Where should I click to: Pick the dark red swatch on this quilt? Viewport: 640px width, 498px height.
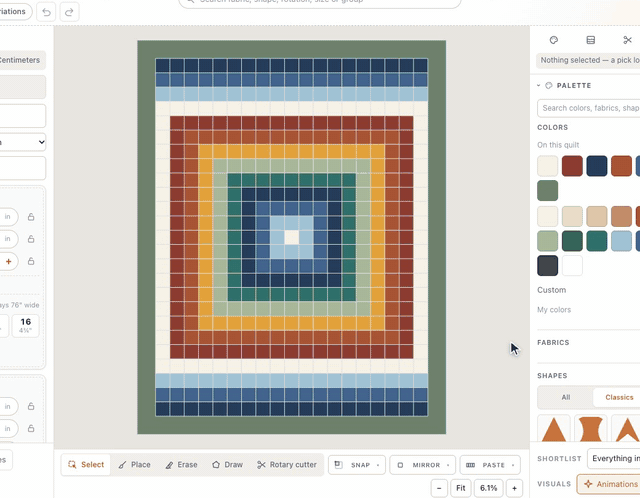572,166
